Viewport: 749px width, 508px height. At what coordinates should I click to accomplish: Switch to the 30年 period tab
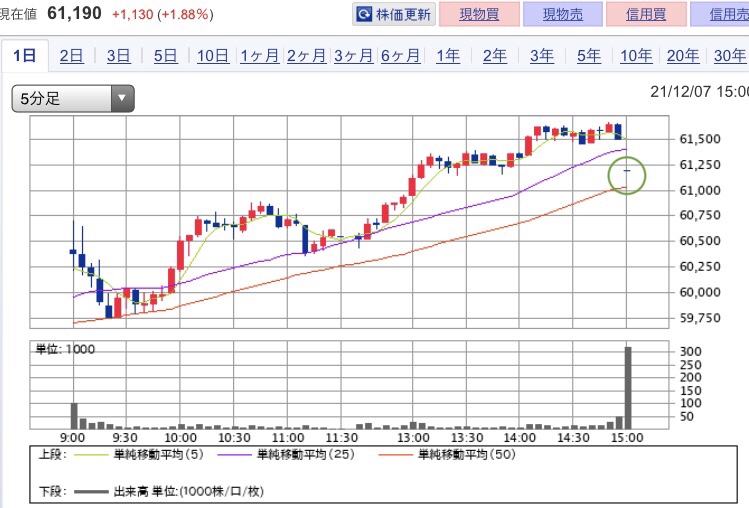730,56
